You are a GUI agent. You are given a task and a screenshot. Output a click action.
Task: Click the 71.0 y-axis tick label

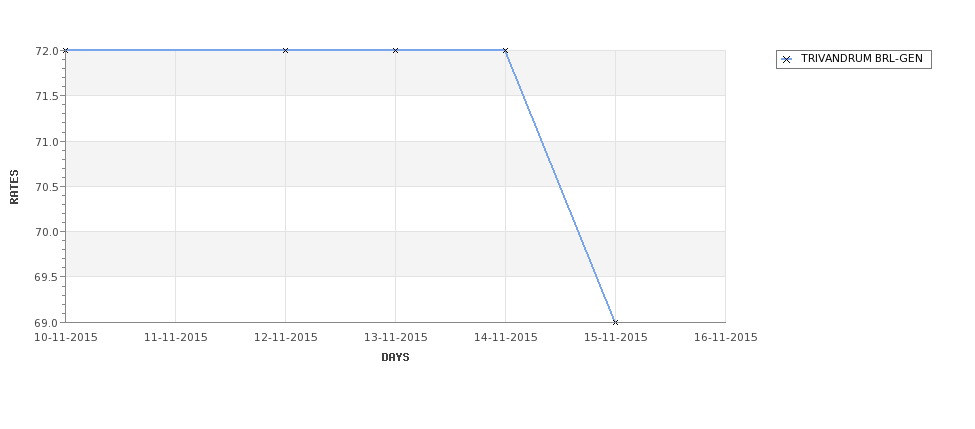47,142
